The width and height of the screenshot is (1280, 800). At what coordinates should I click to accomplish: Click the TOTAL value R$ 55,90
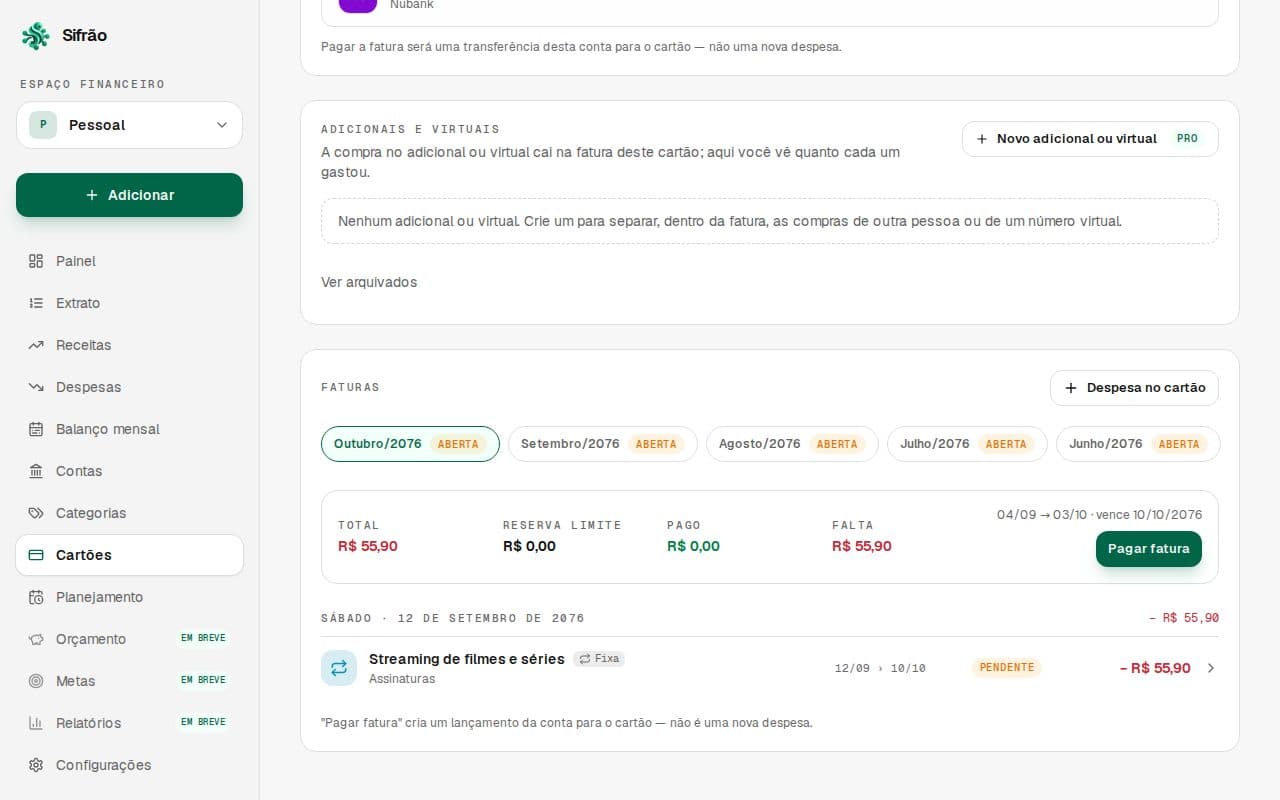coord(368,546)
